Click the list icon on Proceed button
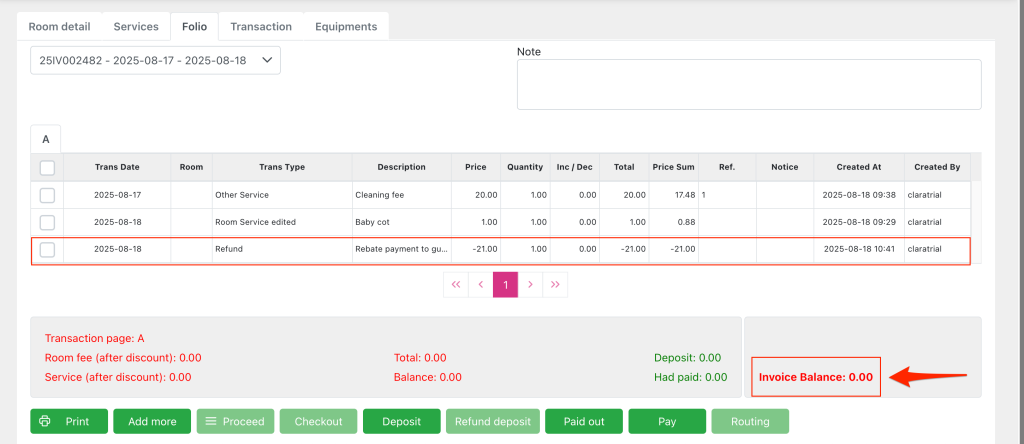This screenshot has height=444, width=1024. coord(212,422)
